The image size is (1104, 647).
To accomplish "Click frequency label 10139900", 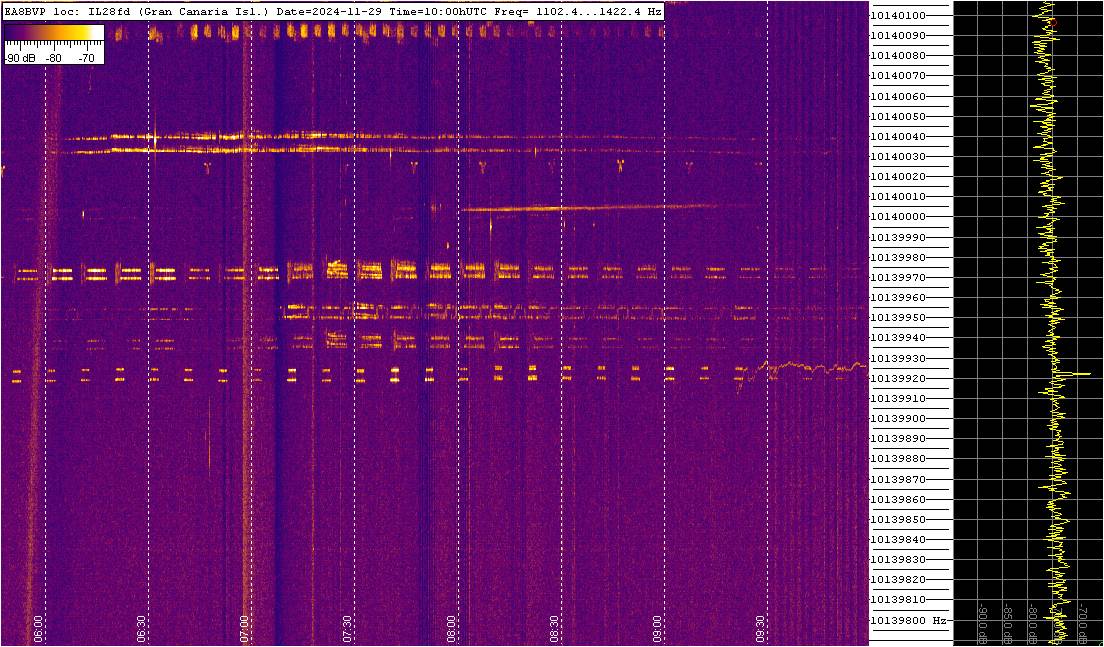I will pos(897,419).
